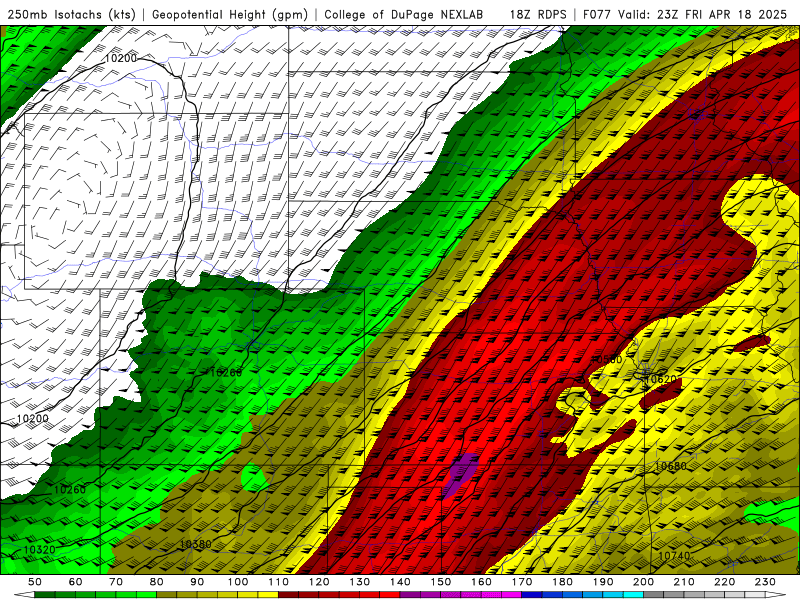
Task: Click the legend value 80
Action: coord(157,582)
